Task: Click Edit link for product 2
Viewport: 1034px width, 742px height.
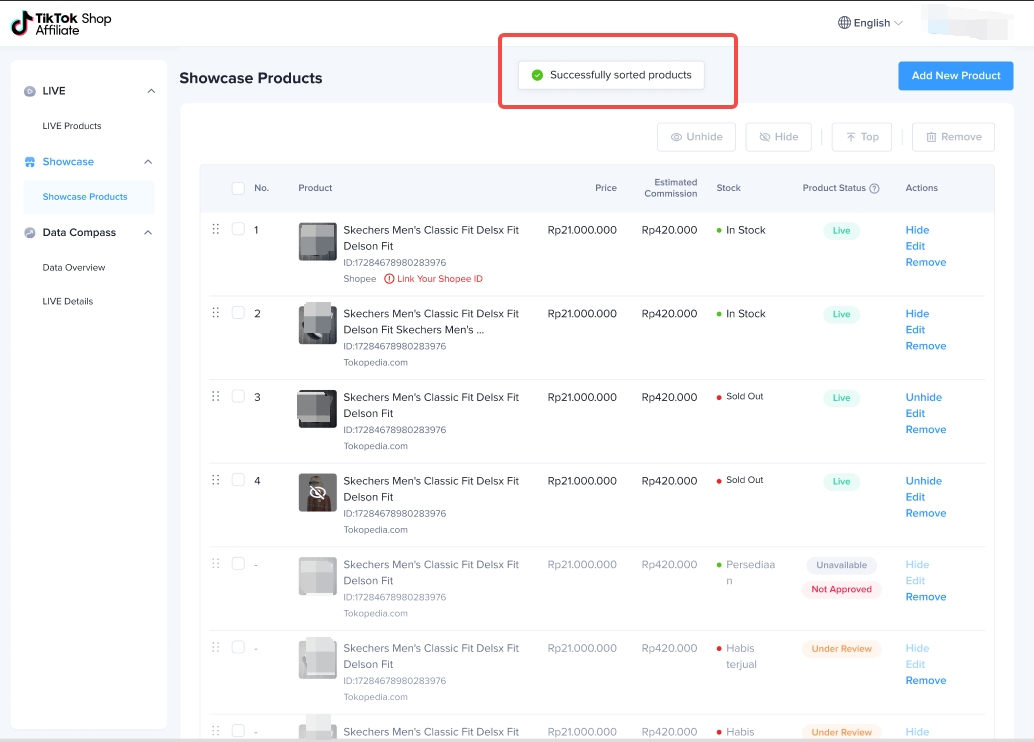Action: tap(915, 330)
